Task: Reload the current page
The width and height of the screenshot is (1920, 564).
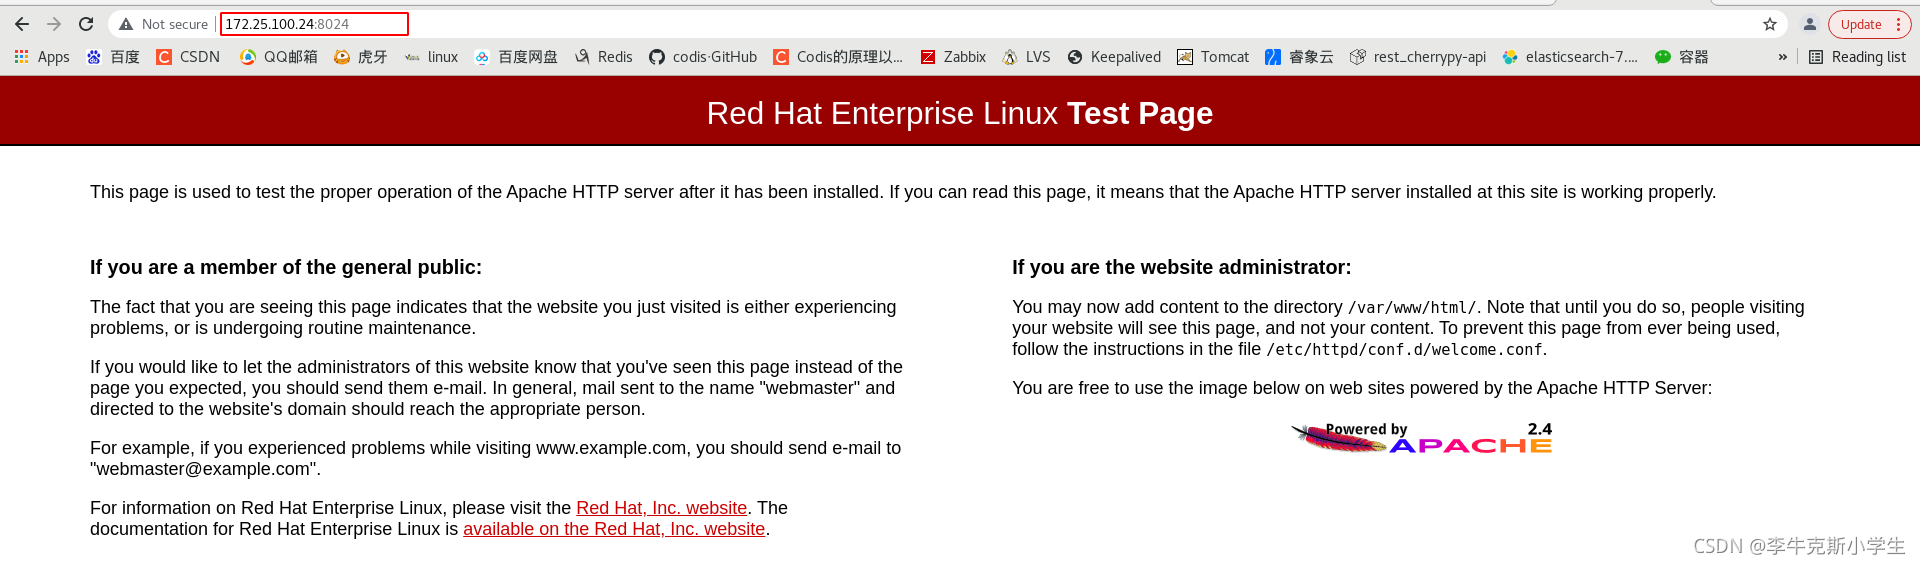Action: (86, 24)
